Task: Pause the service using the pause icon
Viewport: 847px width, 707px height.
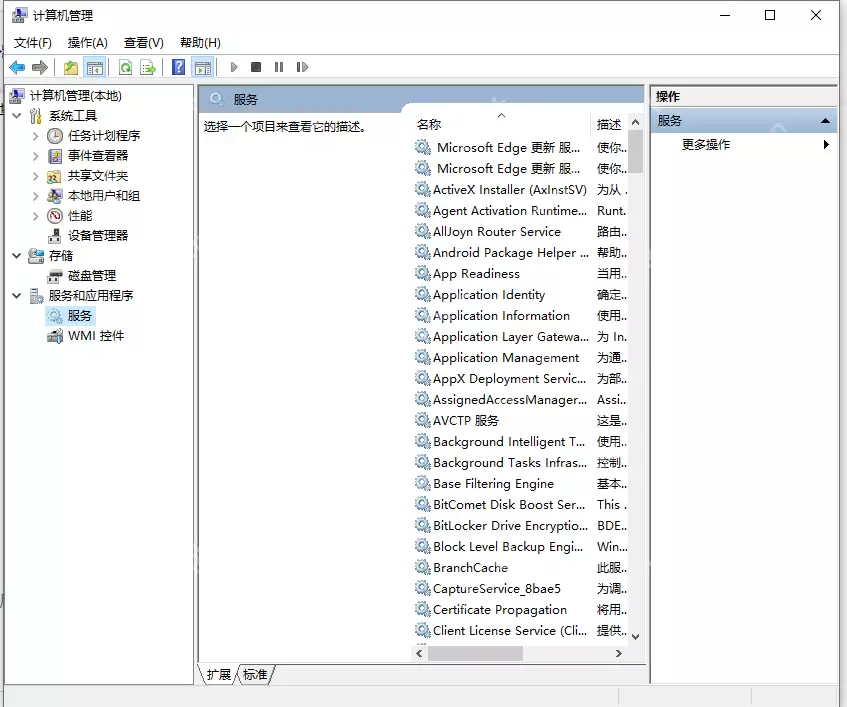Action: (x=280, y=67)
